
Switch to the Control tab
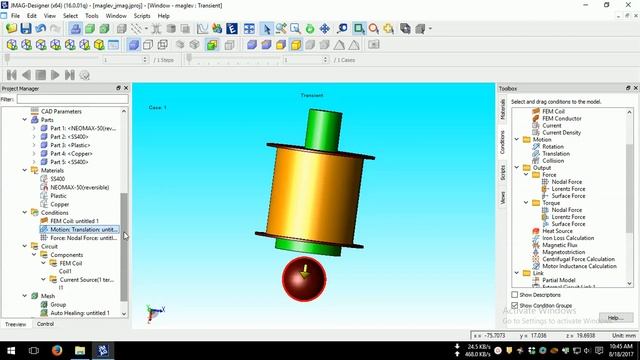point(45,324)
